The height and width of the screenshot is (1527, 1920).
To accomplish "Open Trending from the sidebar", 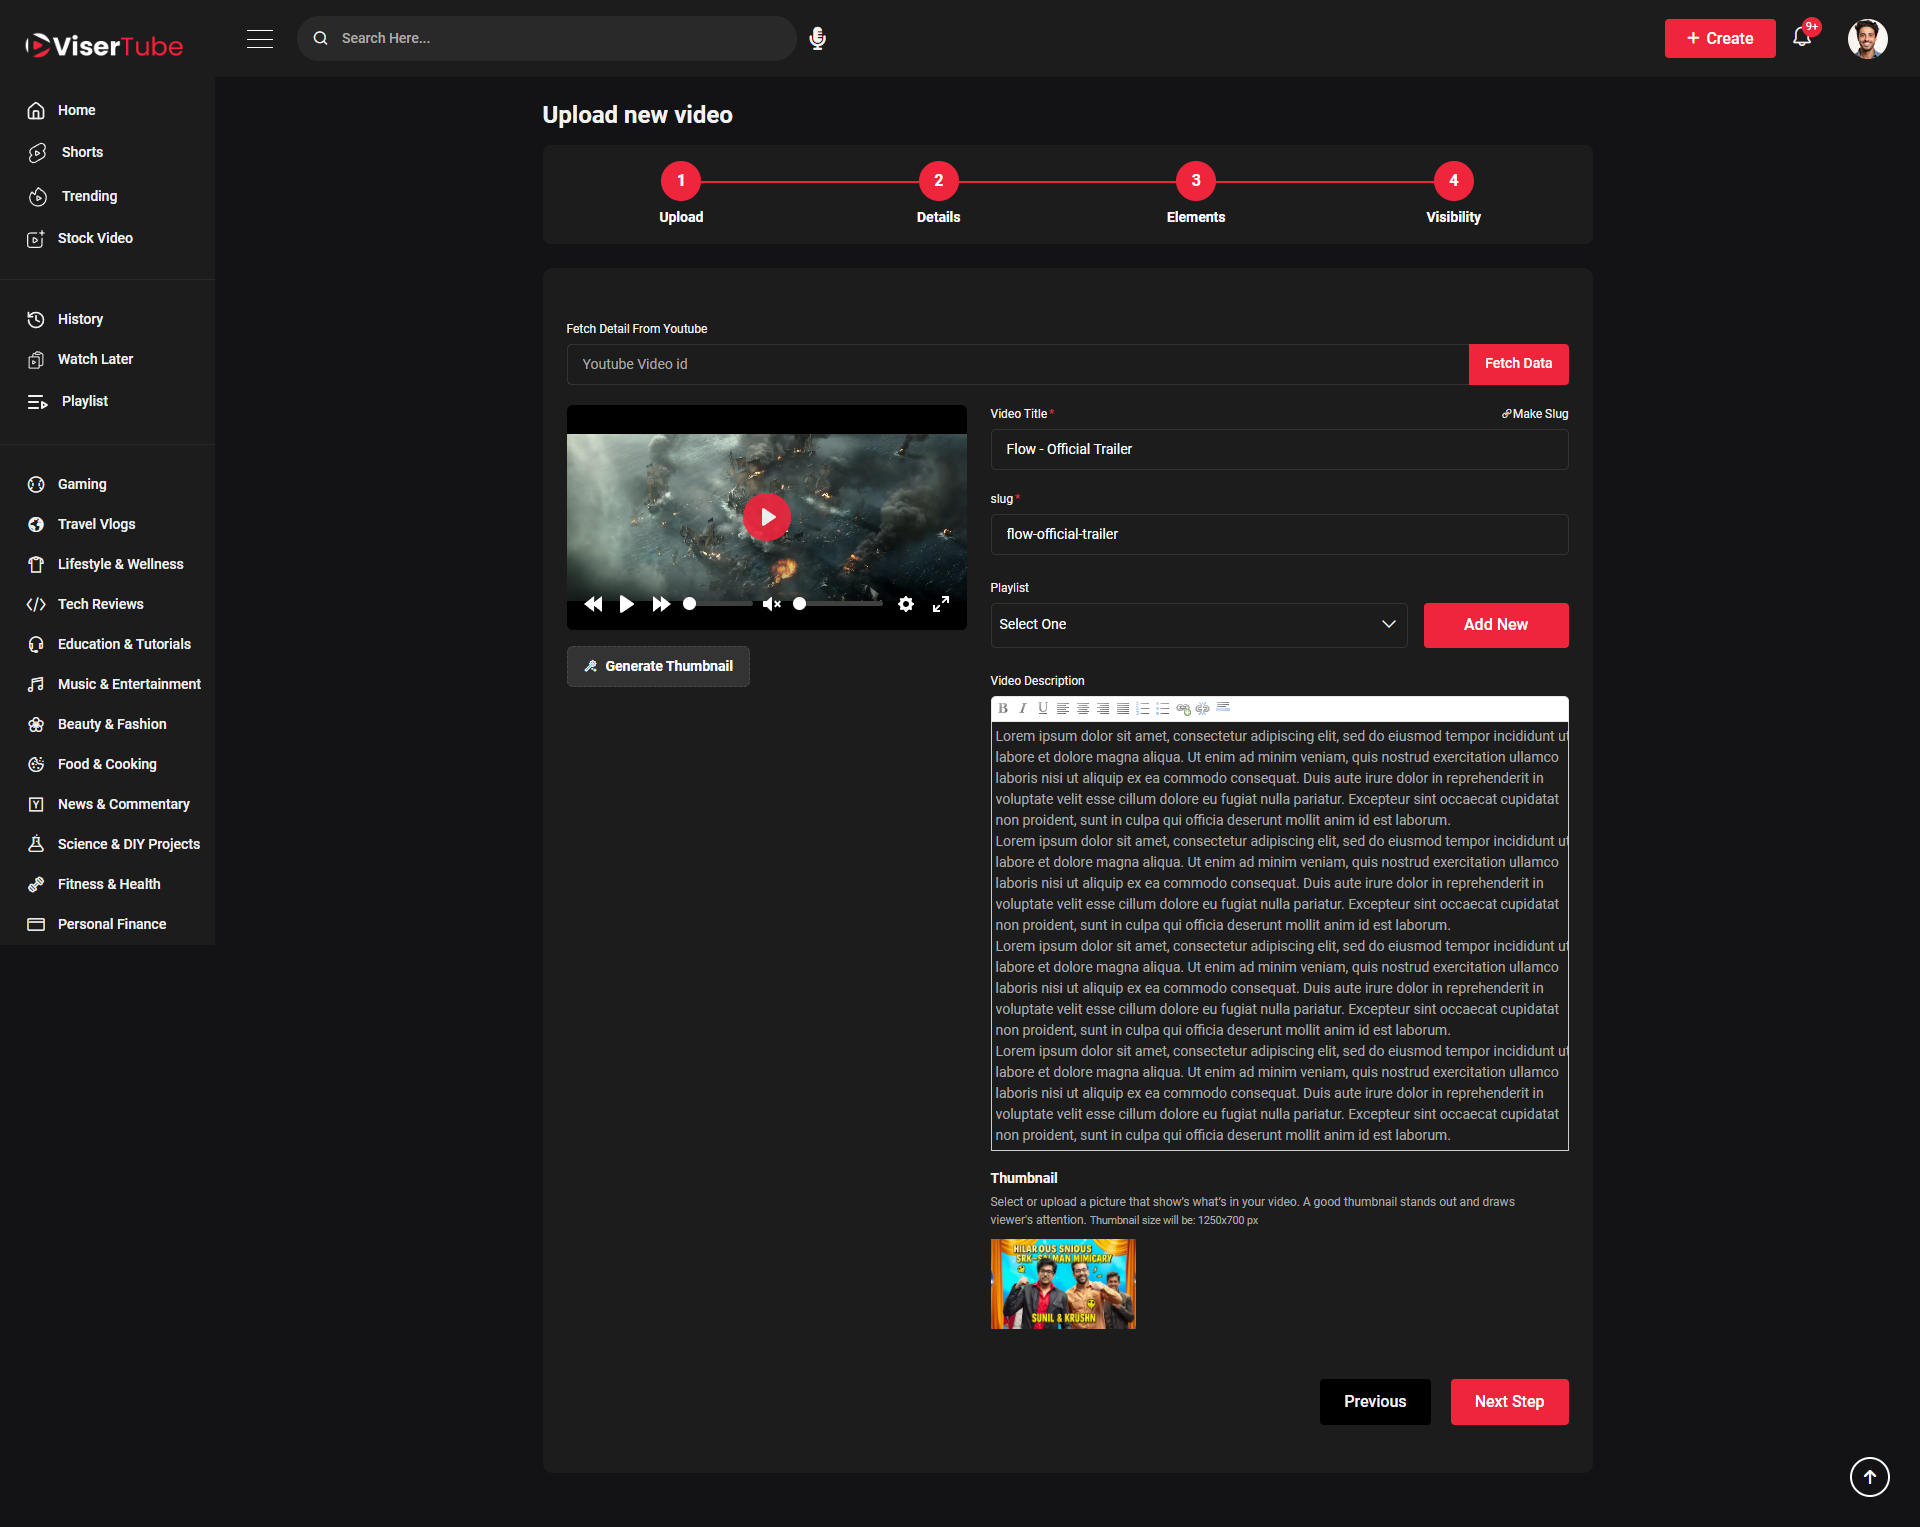I will (x=87, y=196).
